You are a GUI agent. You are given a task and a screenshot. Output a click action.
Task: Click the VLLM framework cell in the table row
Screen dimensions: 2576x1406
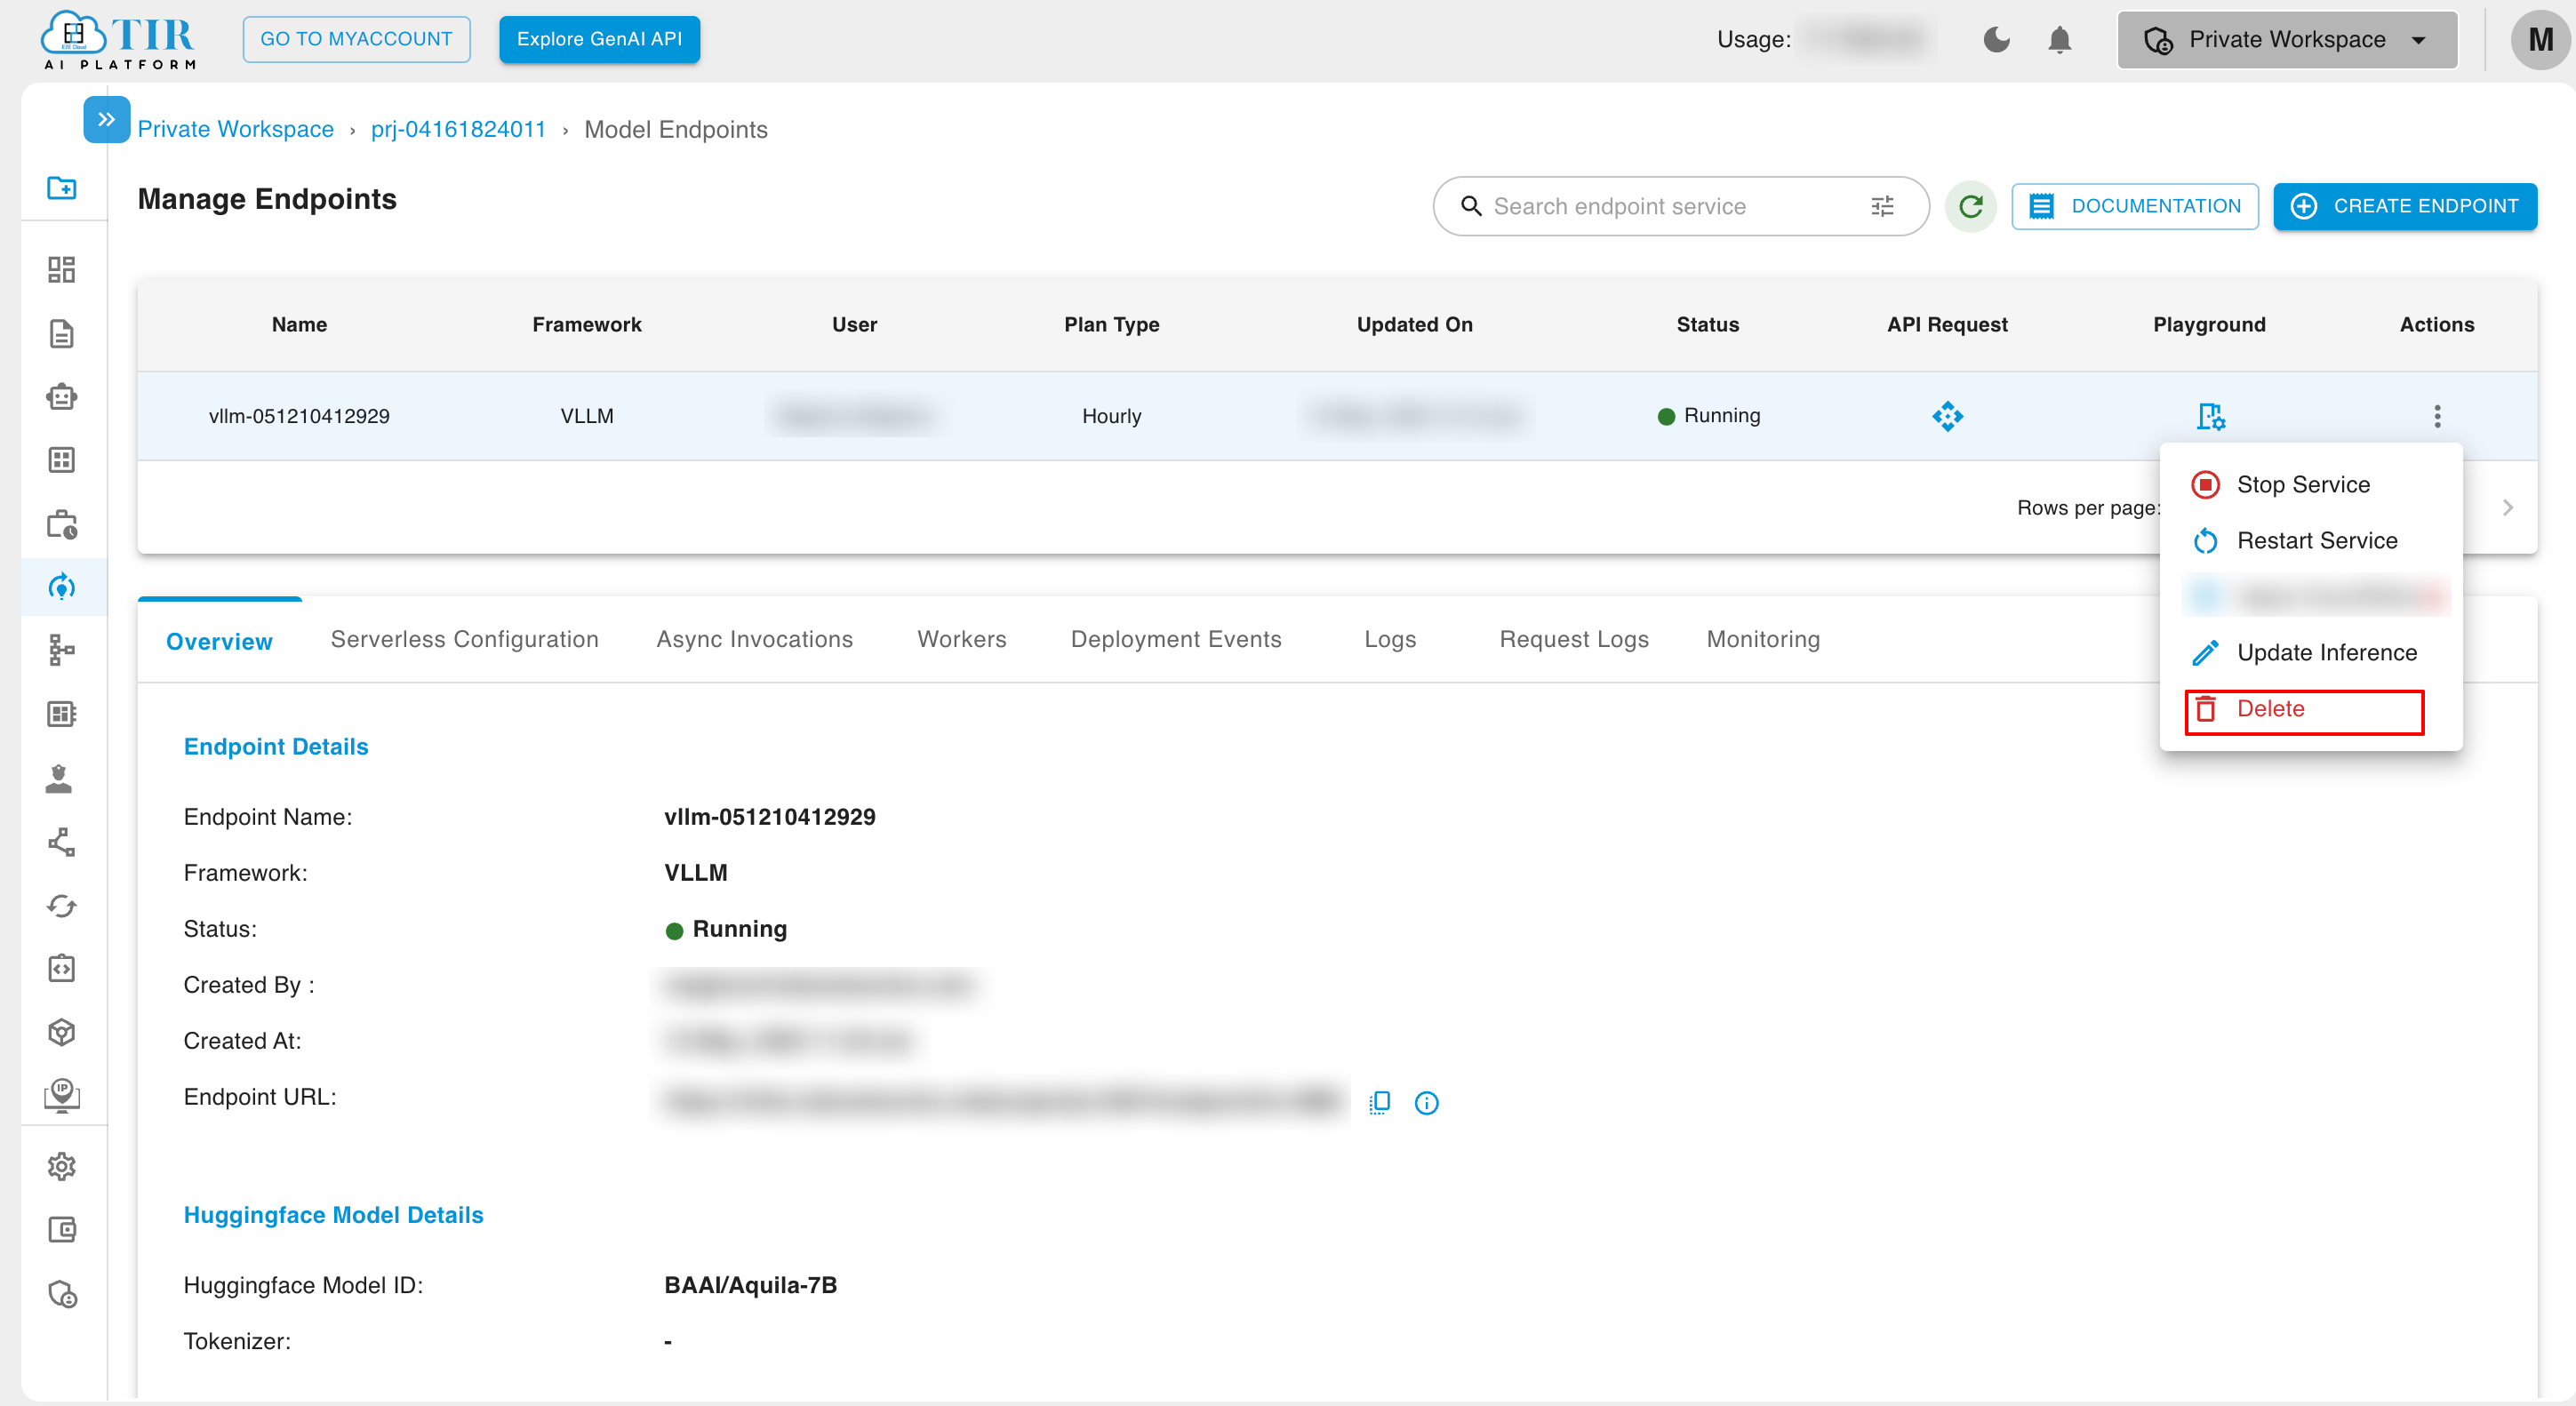pyautogui.click(x=586, y=416)
